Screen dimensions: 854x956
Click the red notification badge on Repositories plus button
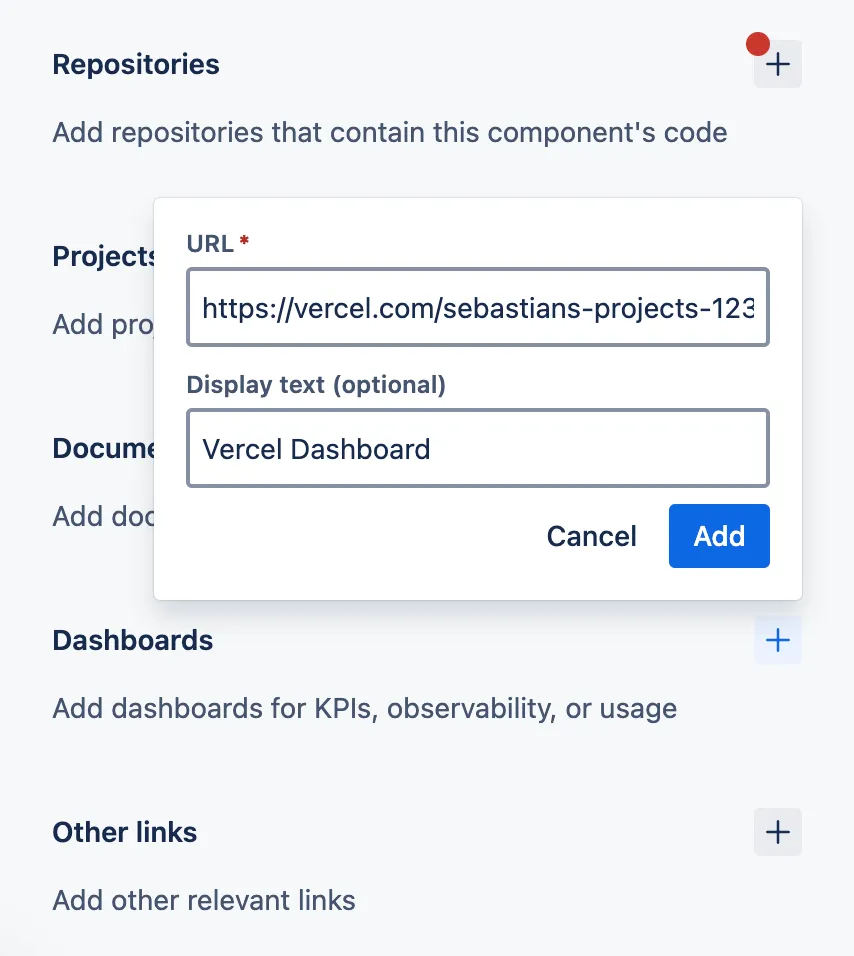[759, 44]
